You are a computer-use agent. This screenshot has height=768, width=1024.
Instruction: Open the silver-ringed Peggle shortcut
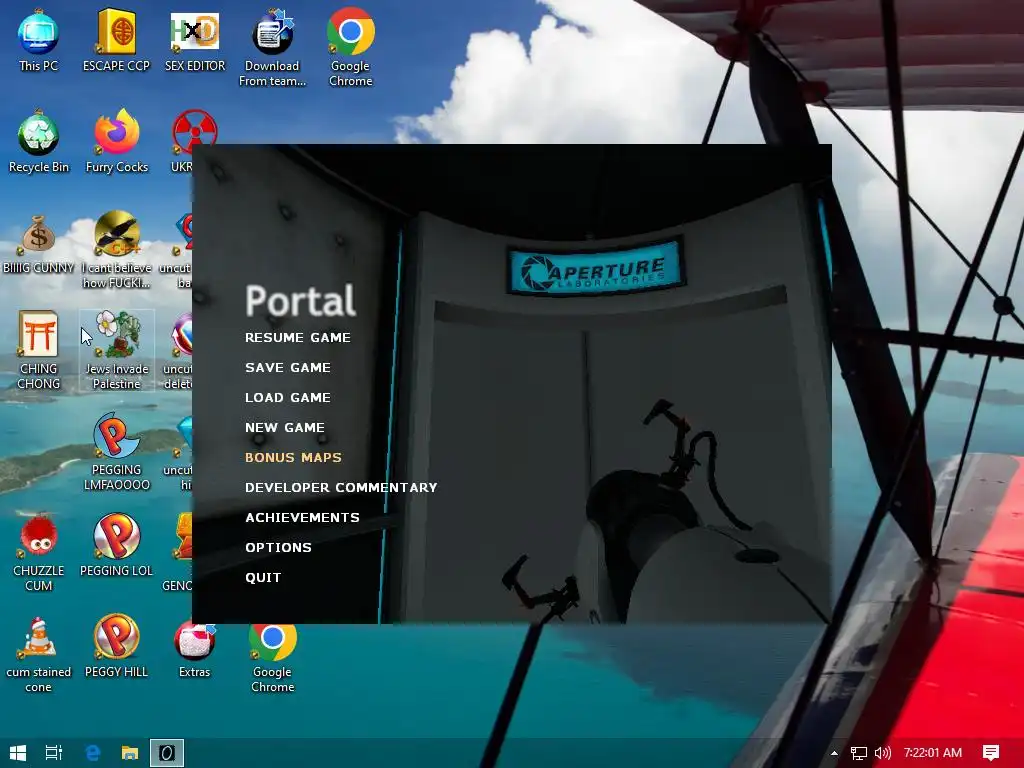coord(116,546)
